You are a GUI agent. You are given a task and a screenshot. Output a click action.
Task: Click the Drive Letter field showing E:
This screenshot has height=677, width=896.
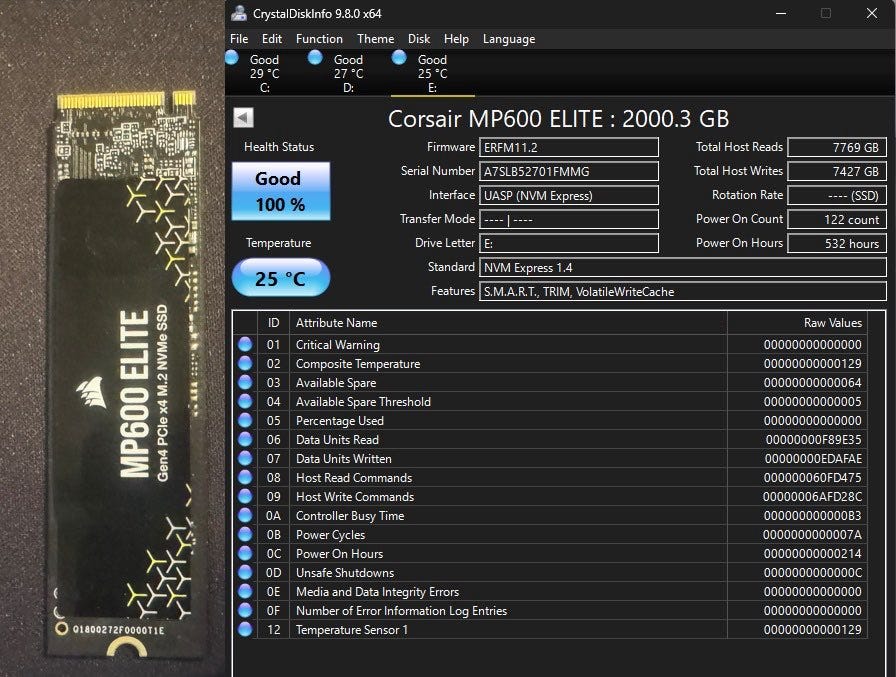(569, 243)
